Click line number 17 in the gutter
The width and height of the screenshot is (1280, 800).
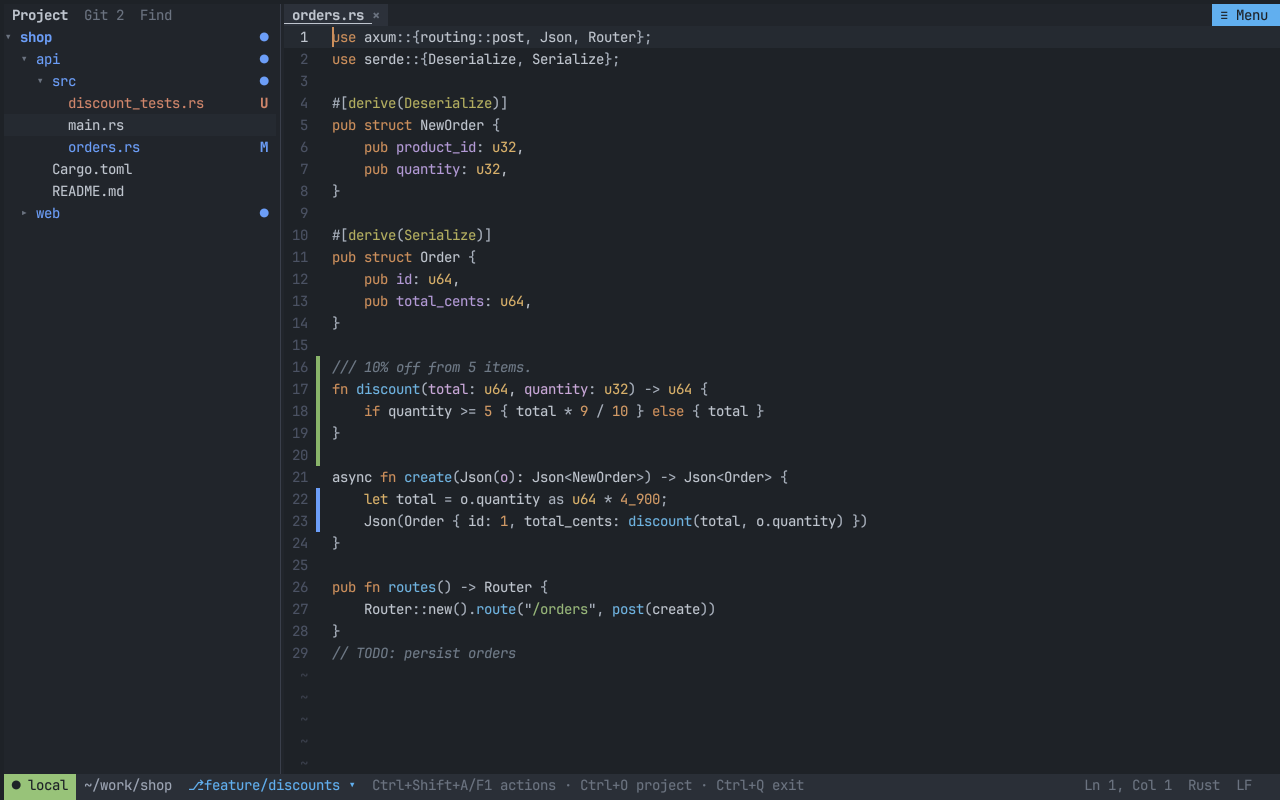click(300, 389)
